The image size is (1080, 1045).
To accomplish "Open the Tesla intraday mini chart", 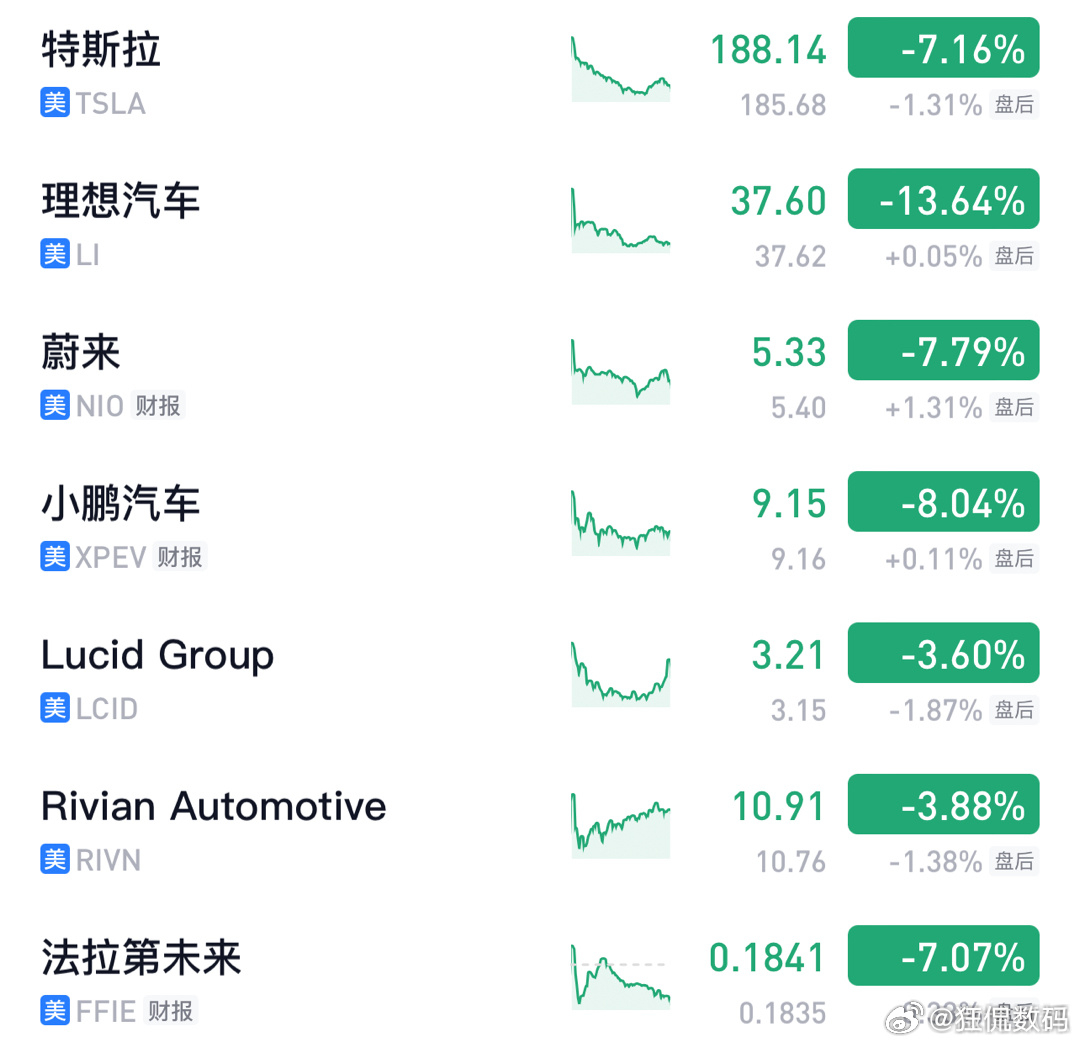I will click(621, 69).
